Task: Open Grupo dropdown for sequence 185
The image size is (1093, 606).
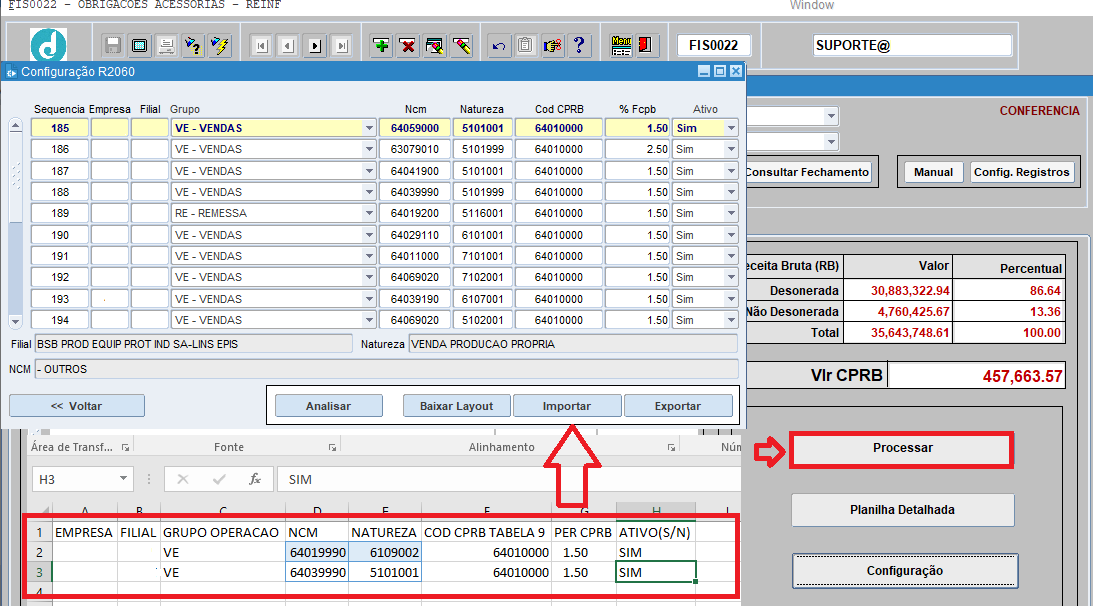Action: click(369, 128)
